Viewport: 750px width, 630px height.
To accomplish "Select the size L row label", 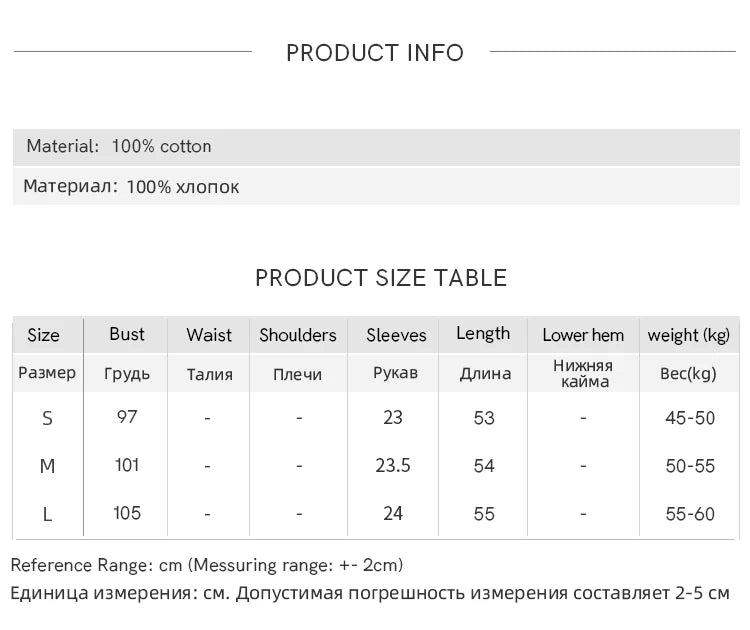I will (47, 515).
